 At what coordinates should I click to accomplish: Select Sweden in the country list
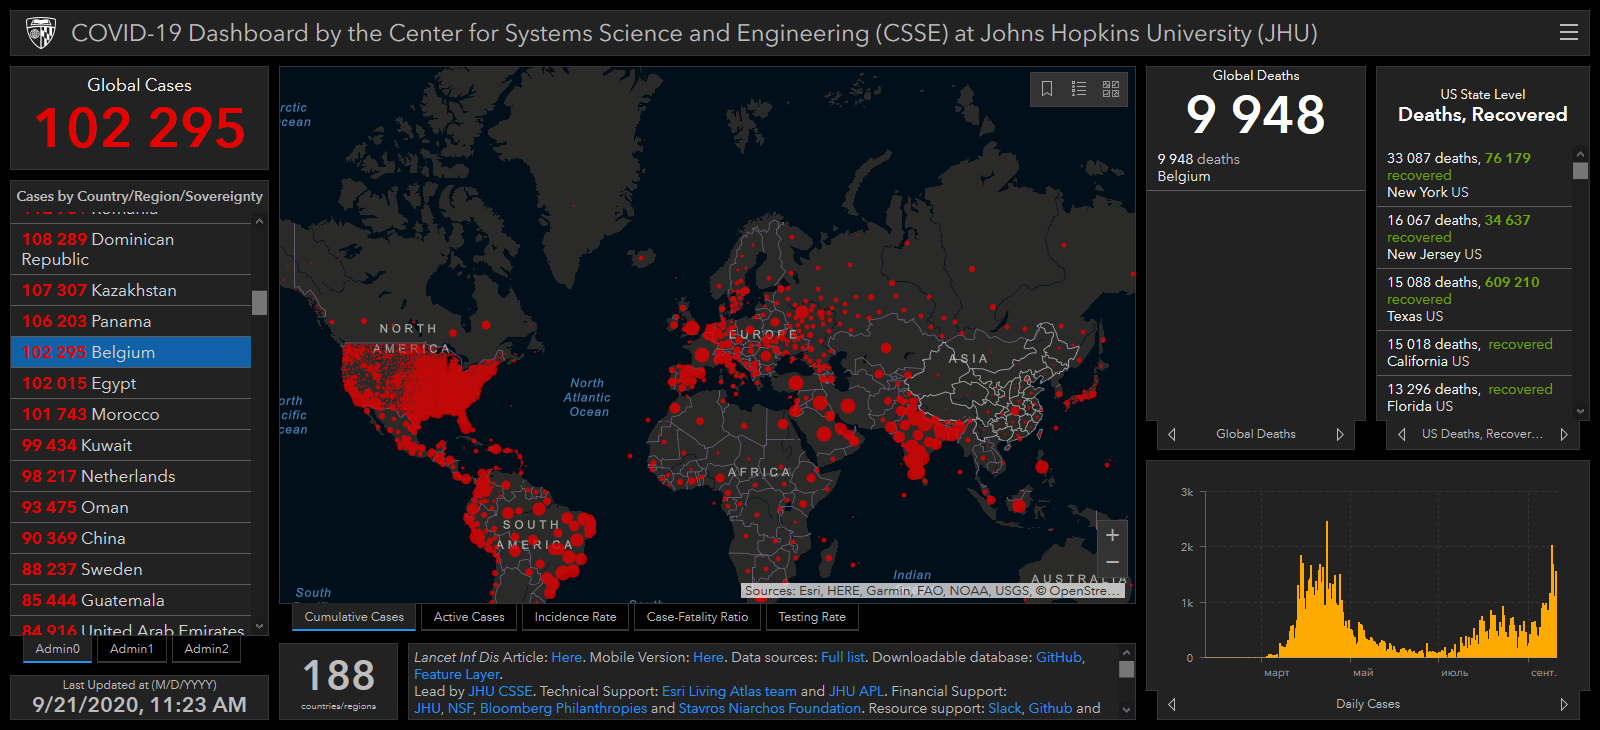[131, 569]
